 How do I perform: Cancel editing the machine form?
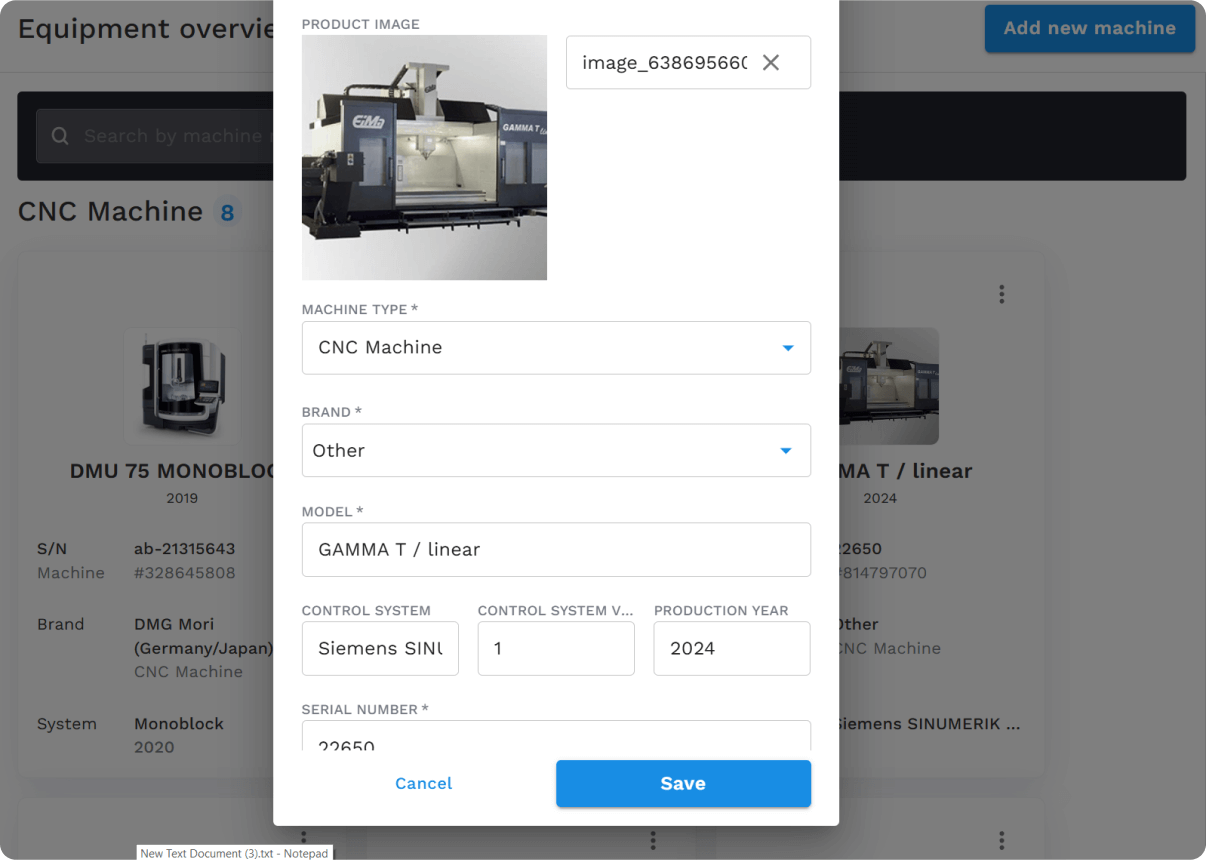pyautogui.click(x=423, y=783)
